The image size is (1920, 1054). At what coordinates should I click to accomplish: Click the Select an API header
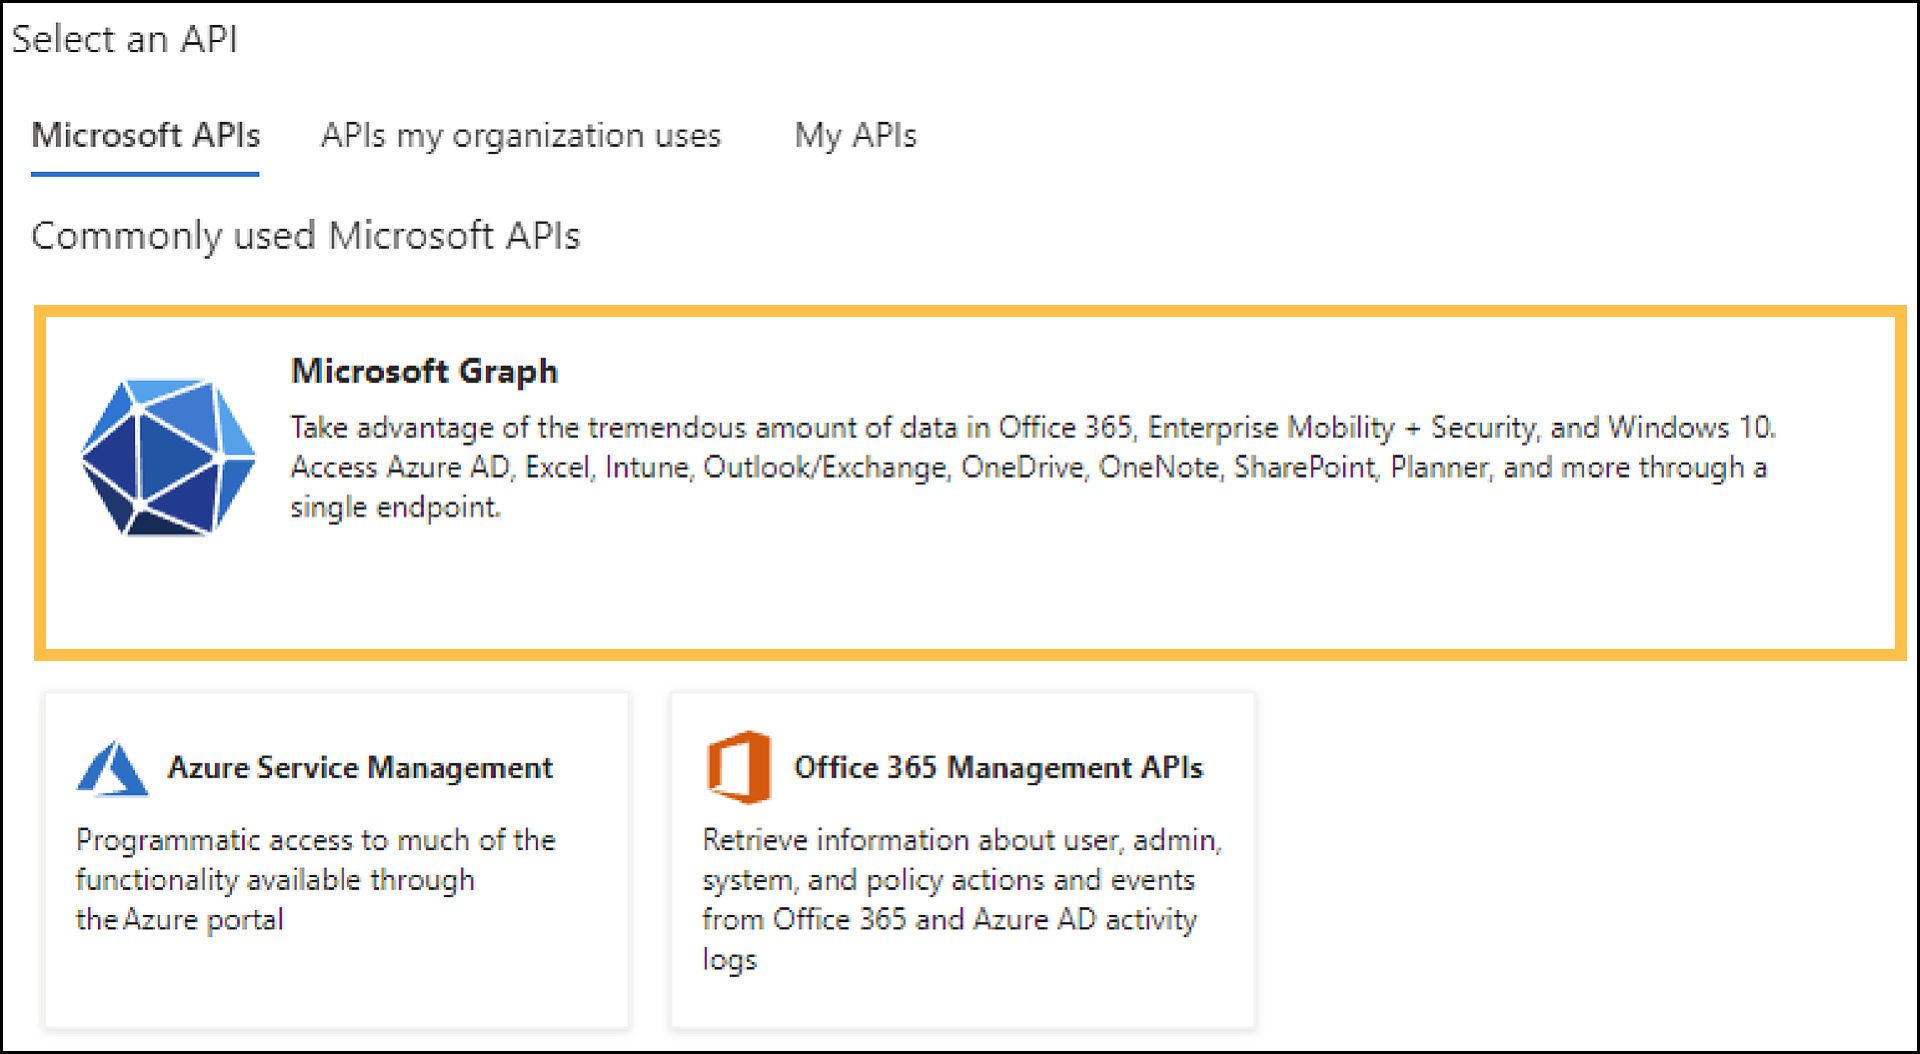(x=125, y=40)
